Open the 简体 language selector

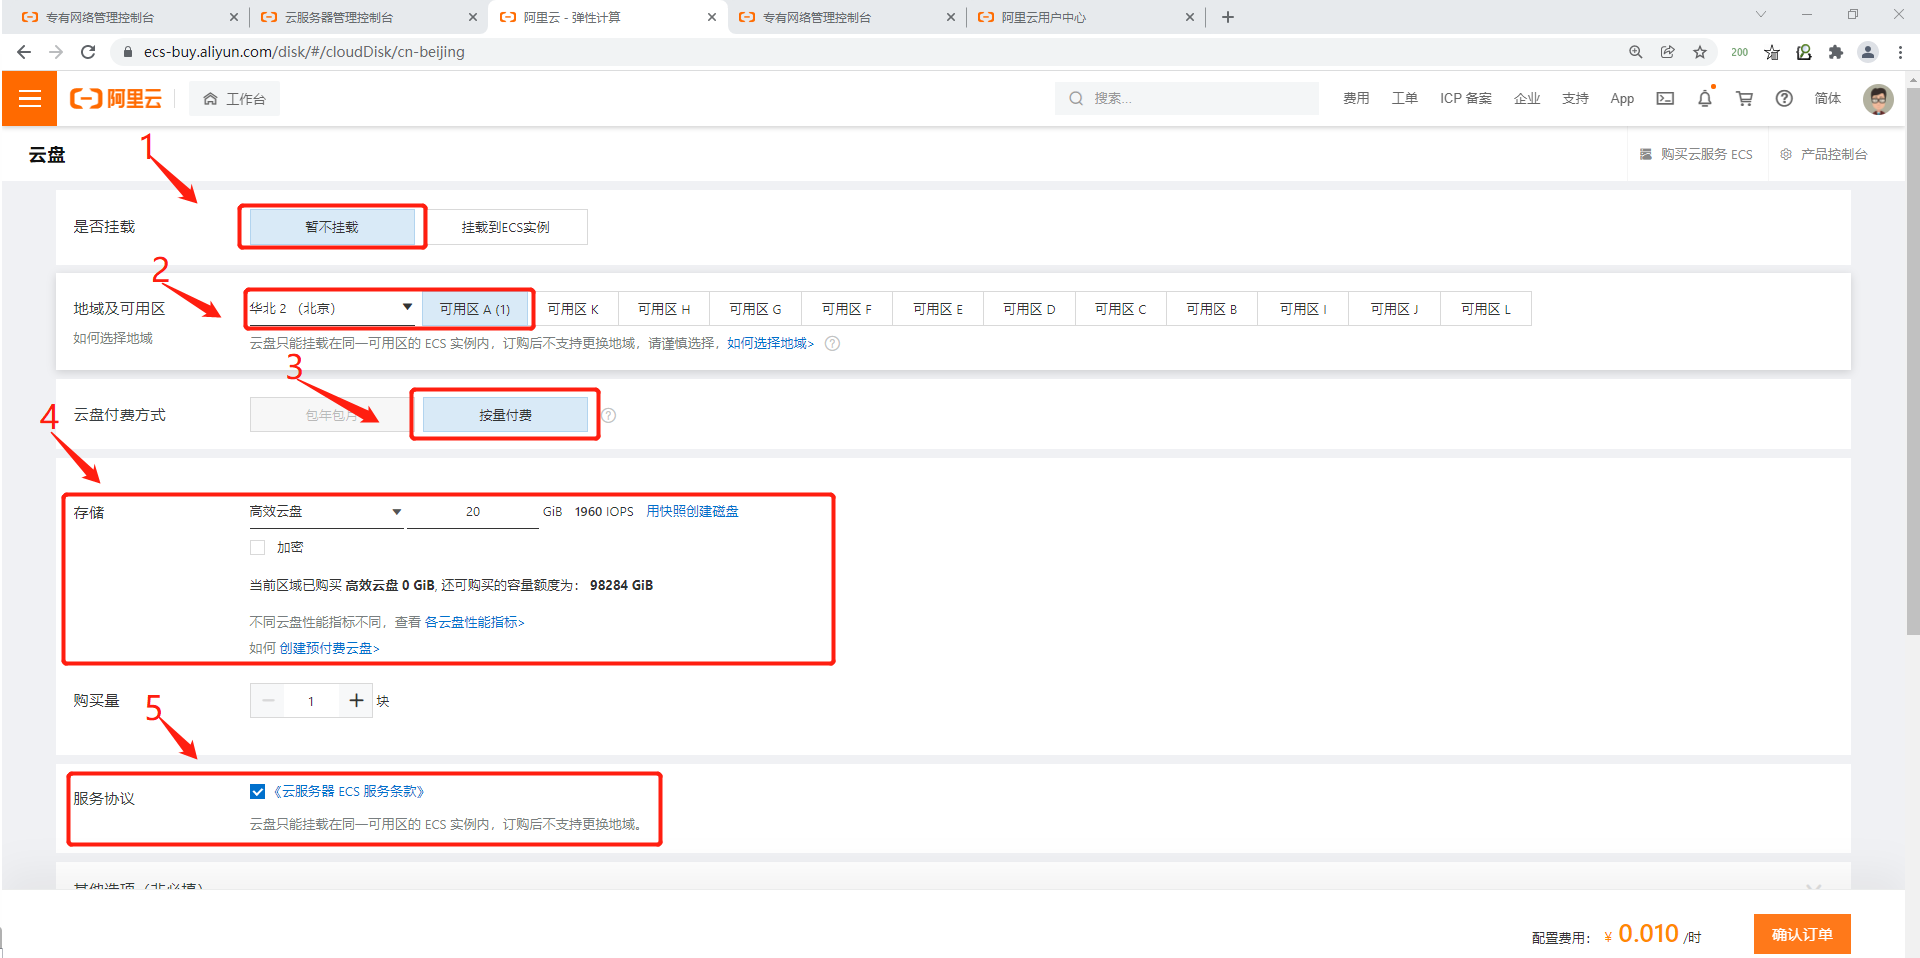[1828, 98]
